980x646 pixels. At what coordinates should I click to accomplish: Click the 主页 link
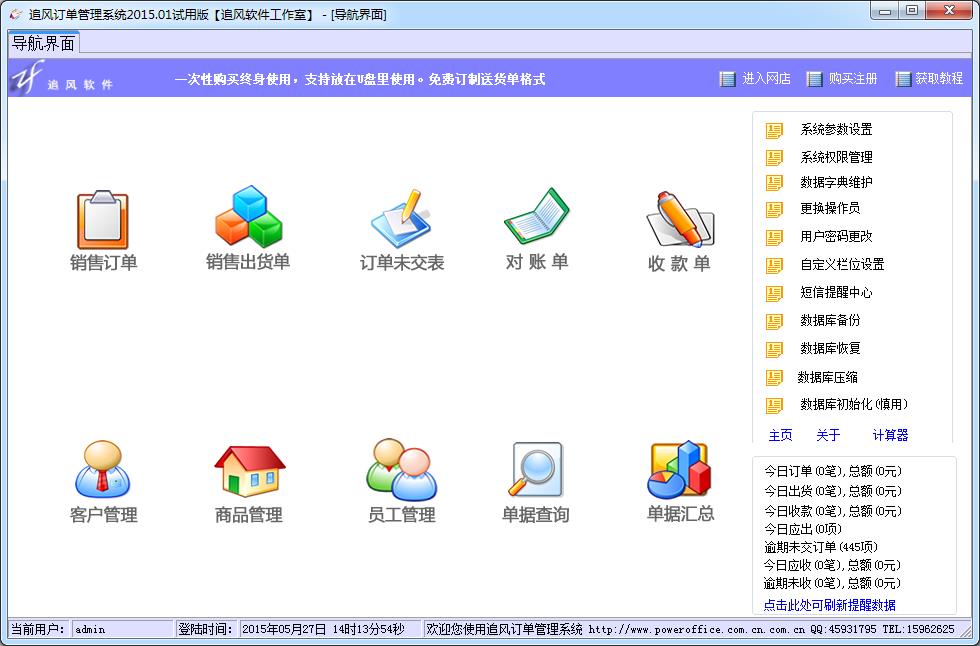pyautogui.click(x=780, y=435)
